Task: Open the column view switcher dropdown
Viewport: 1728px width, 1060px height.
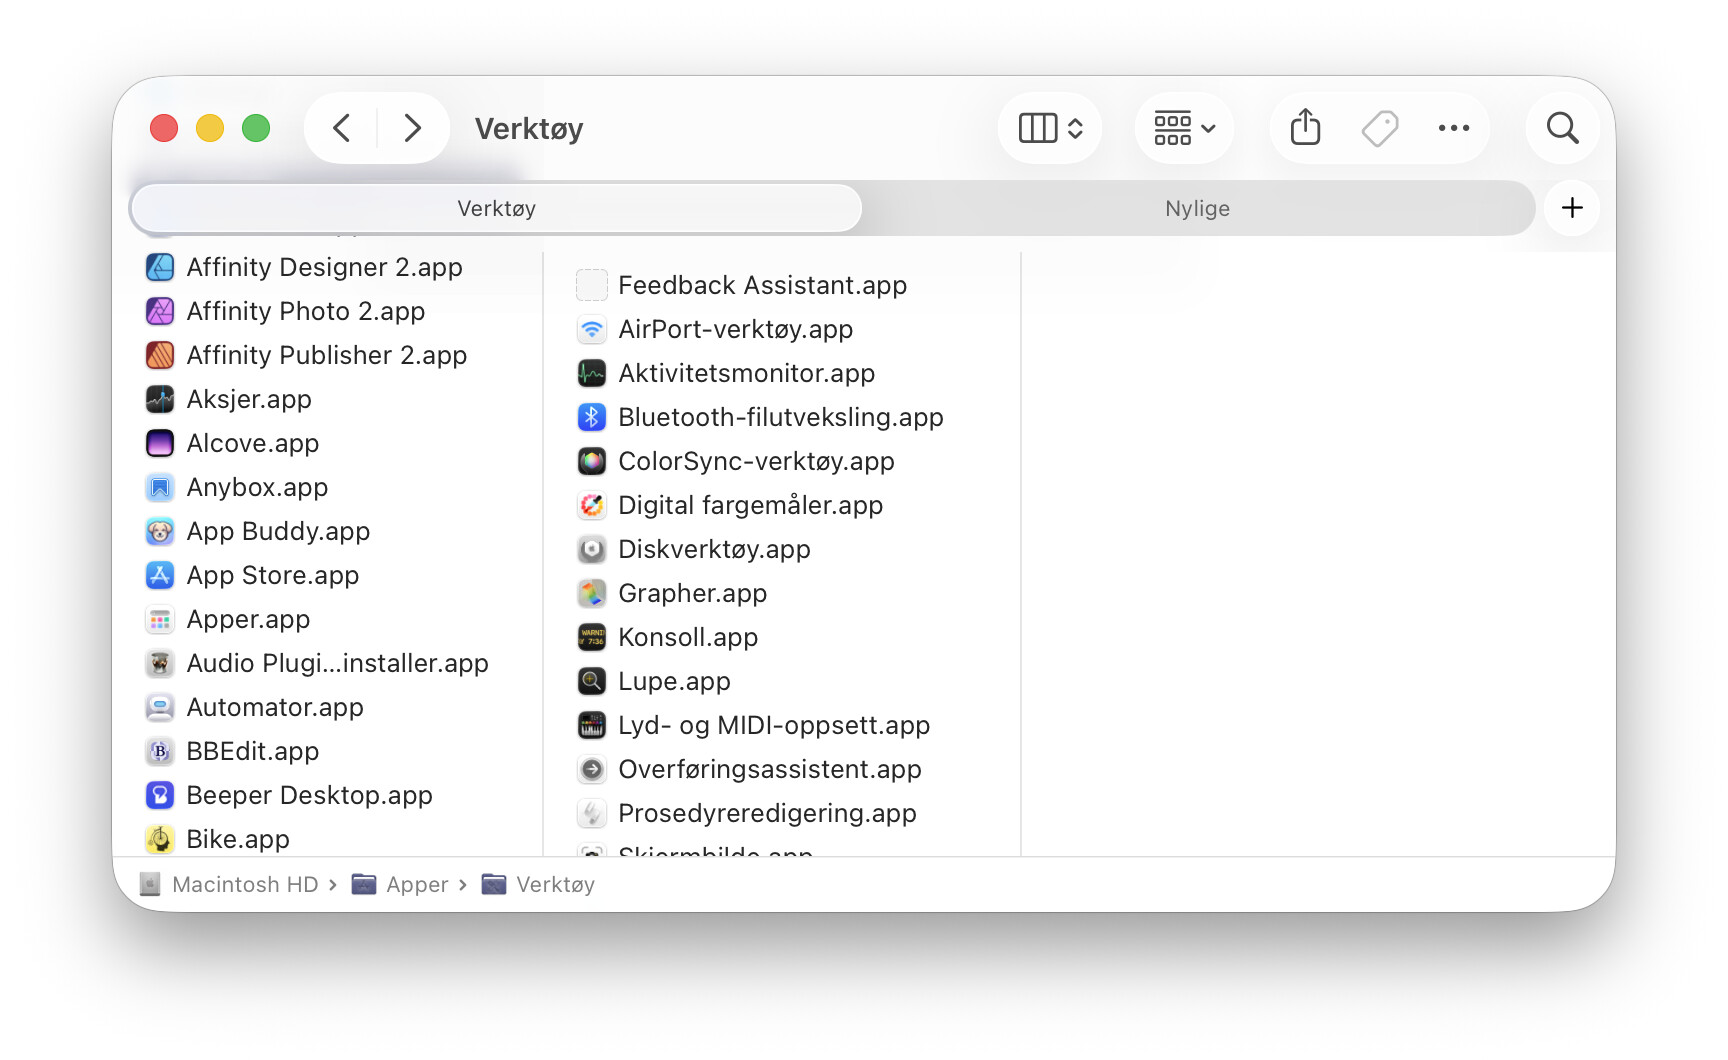Action: pos(1050,128)
